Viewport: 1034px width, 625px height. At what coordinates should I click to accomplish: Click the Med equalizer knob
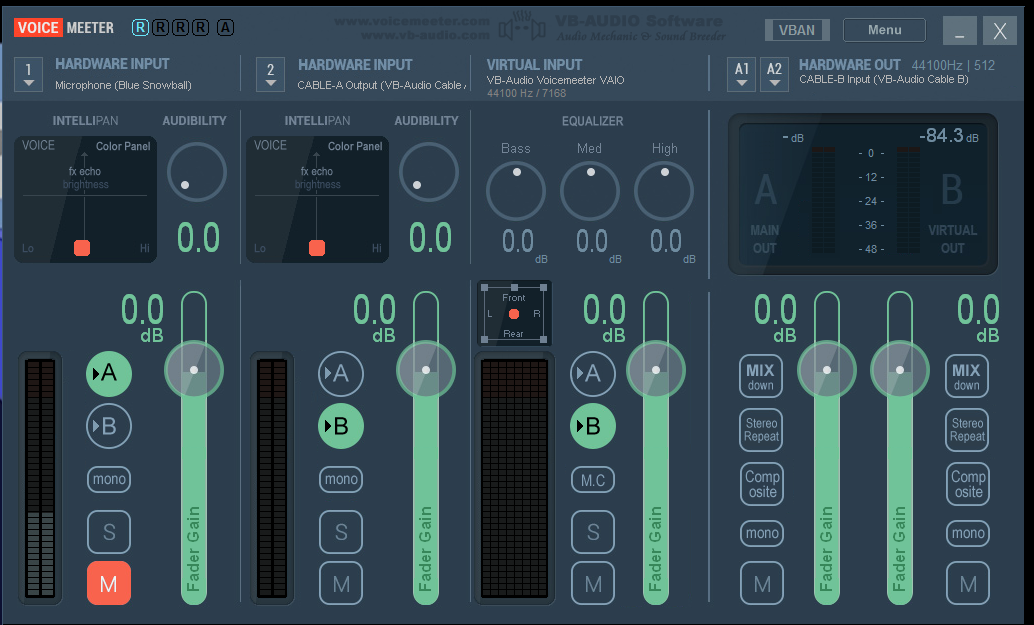590,191
